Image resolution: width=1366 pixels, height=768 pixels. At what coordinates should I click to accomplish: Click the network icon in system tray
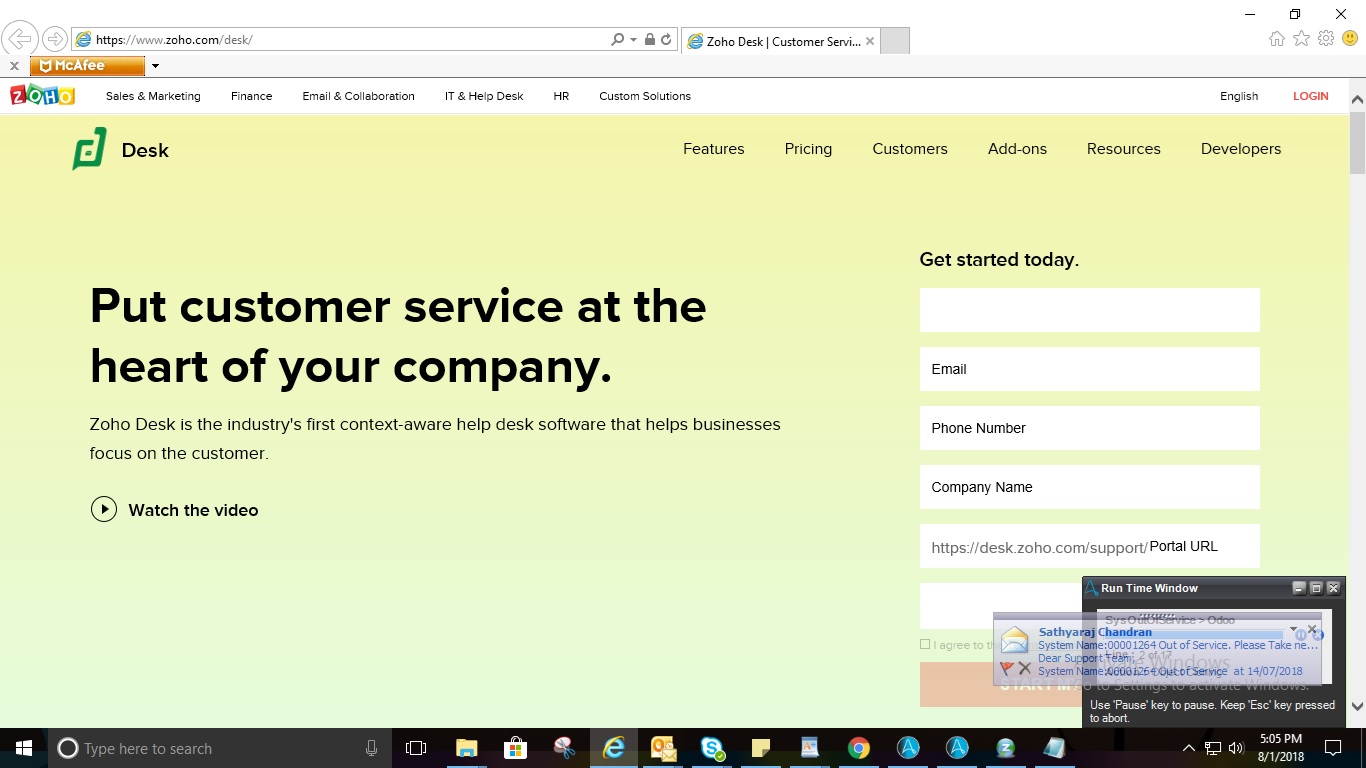1213,748
